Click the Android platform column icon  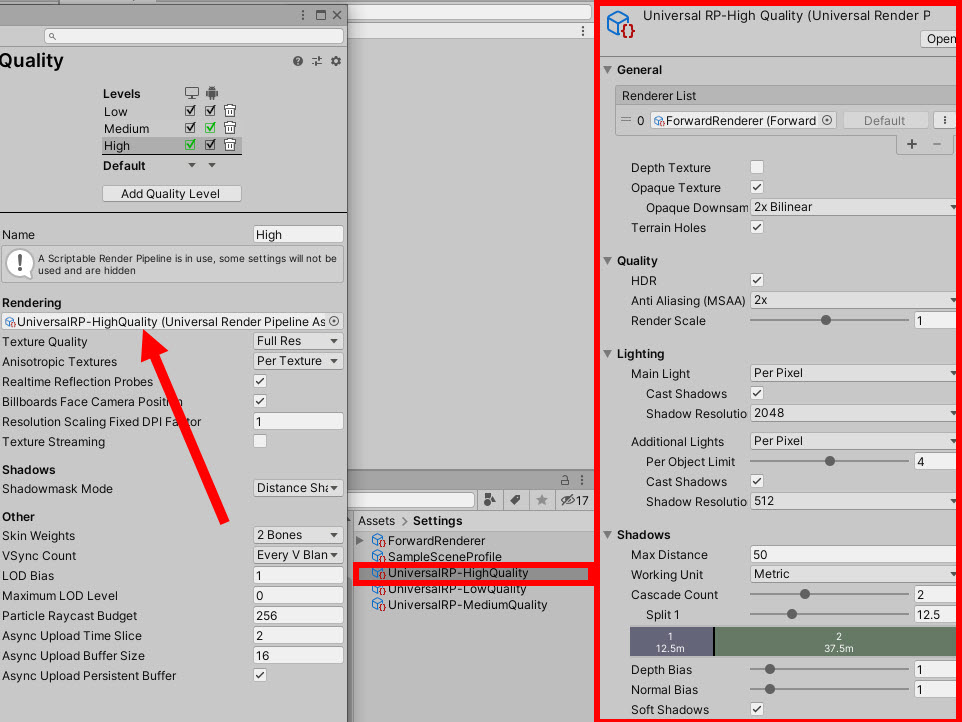(212, 93)
